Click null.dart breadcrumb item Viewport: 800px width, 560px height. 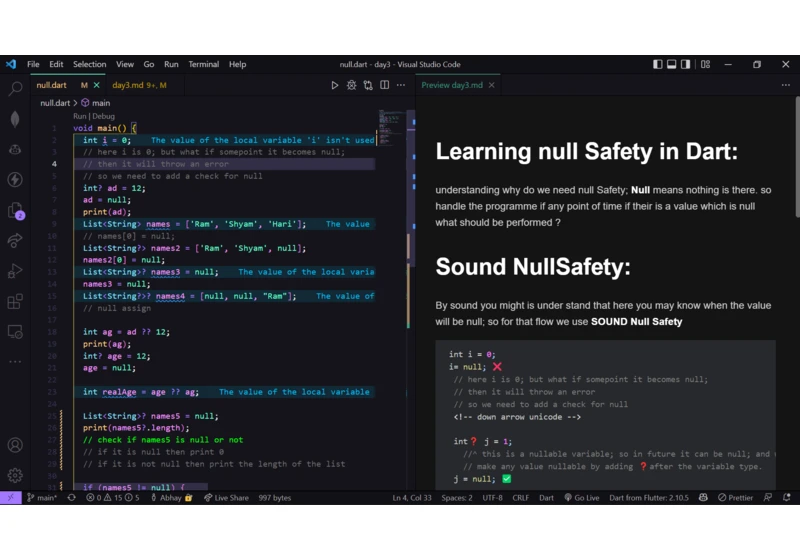point(55,103)
